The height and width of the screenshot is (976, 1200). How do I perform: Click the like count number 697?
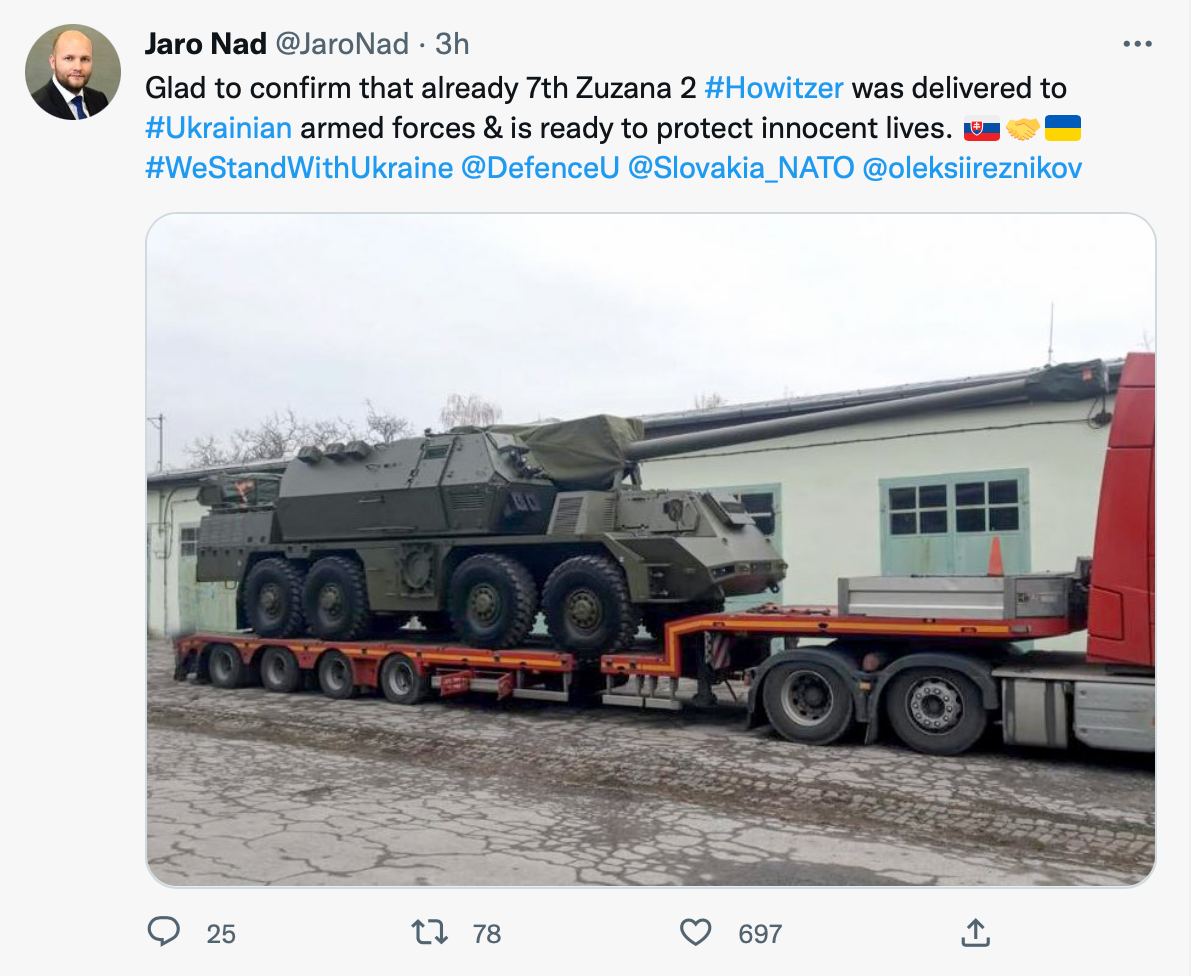click(760, 934)
